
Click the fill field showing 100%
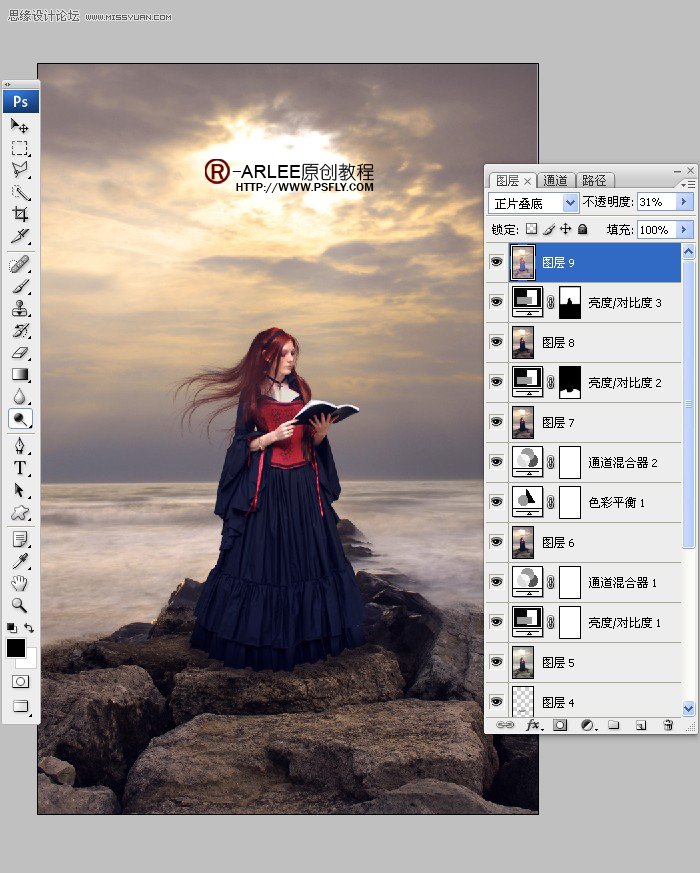coord(657,229)
